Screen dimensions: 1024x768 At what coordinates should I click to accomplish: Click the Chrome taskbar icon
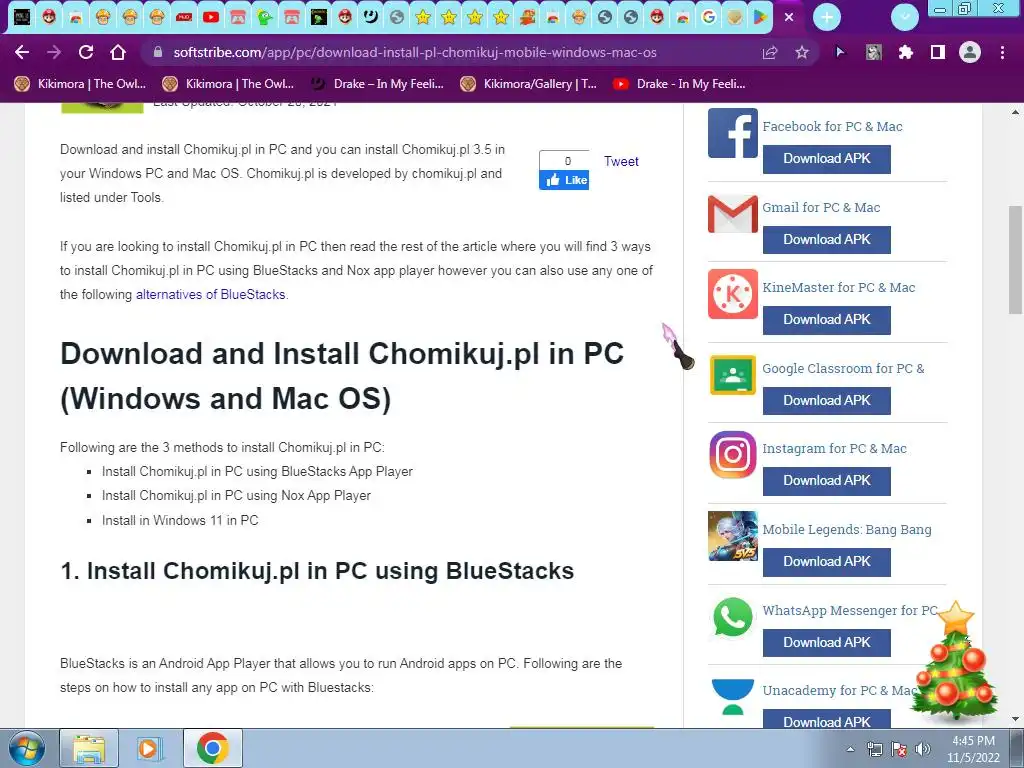(213, 748)
